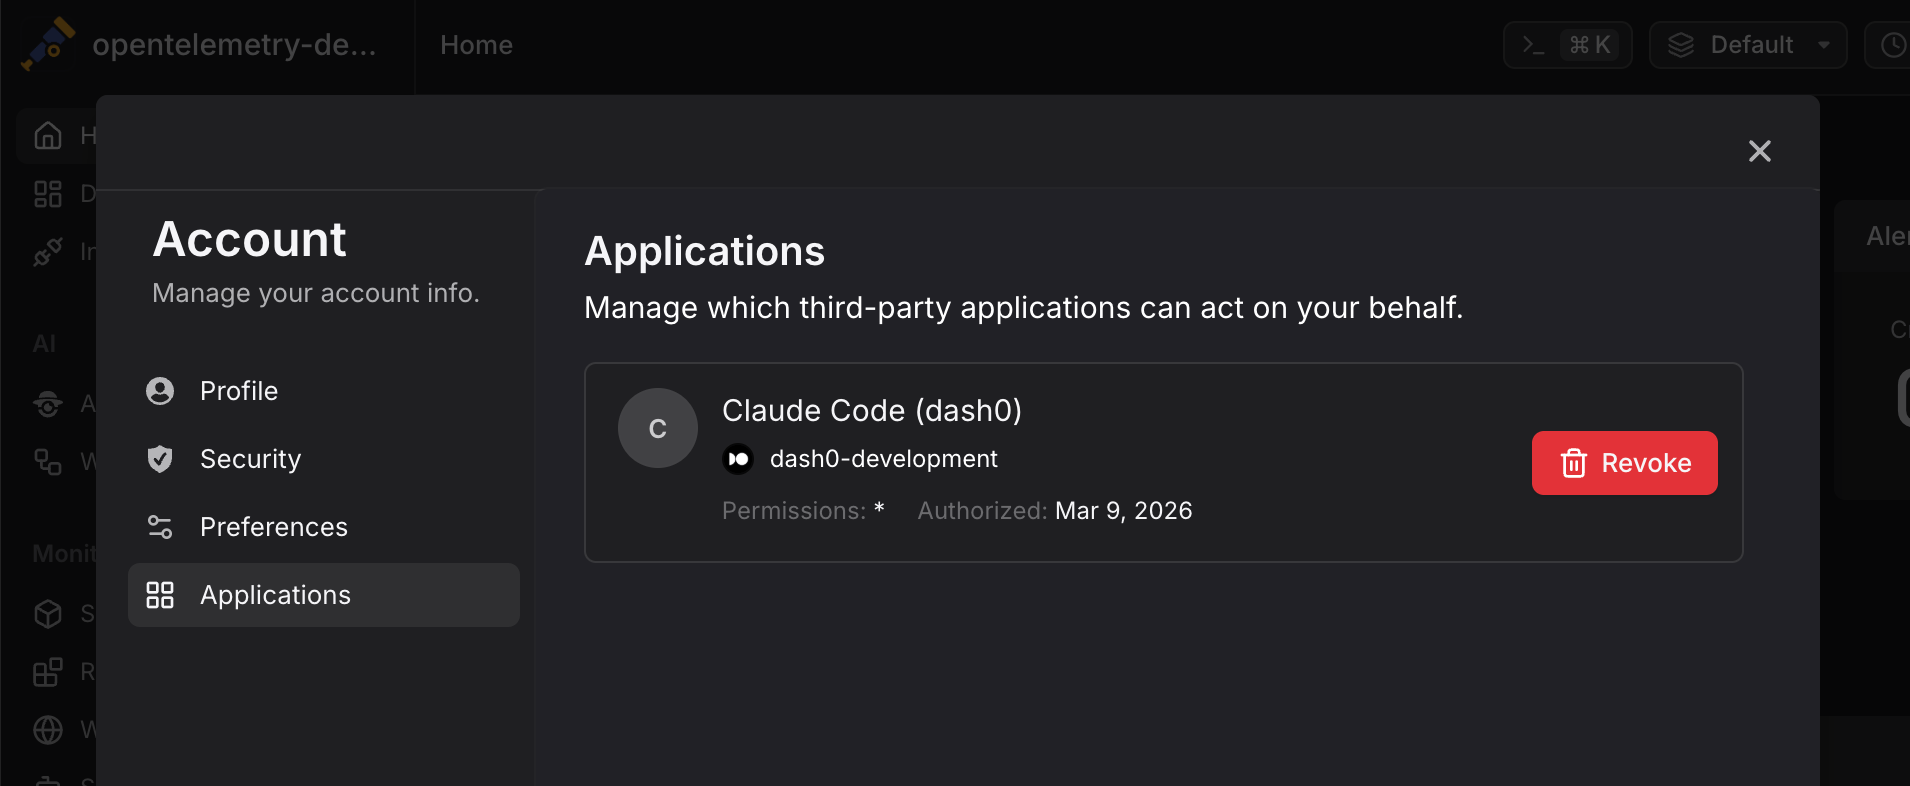Select the Preferences sliders icon

point(160,527)
